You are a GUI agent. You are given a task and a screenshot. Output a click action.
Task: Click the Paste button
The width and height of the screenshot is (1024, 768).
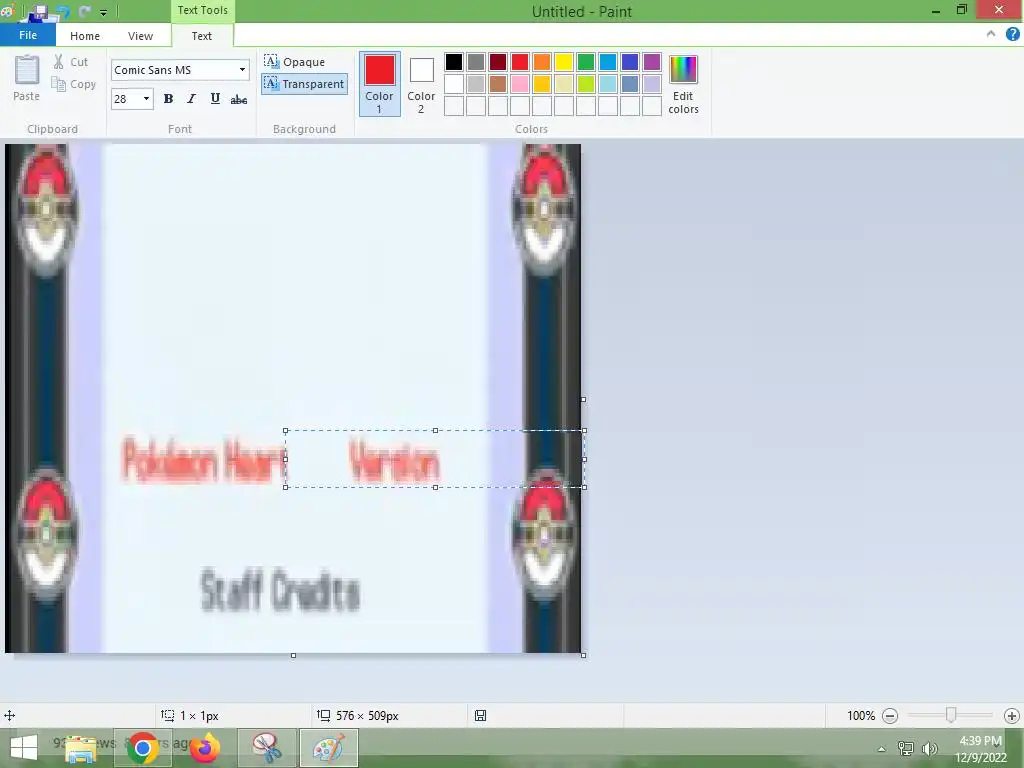click(27, 78)
